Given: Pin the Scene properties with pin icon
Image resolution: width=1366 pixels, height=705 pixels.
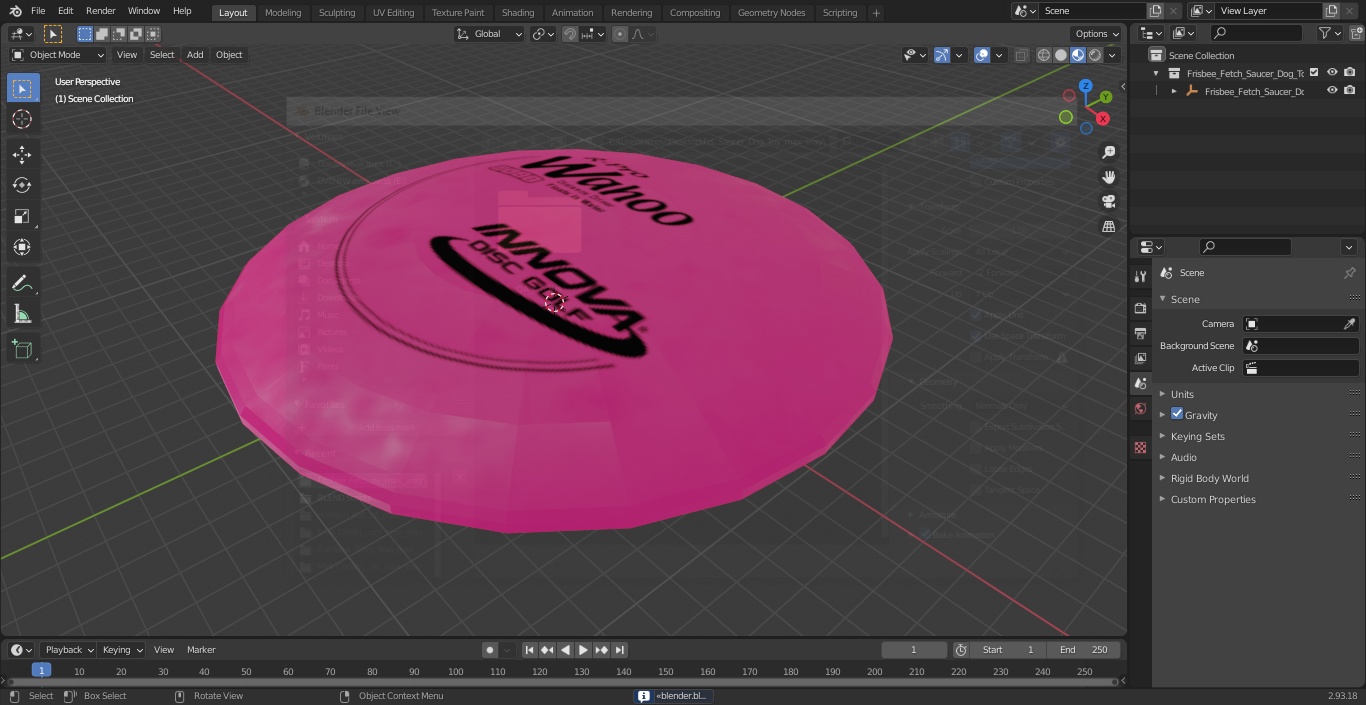Looking at the screenshot, I should (x=1349, y=273).
